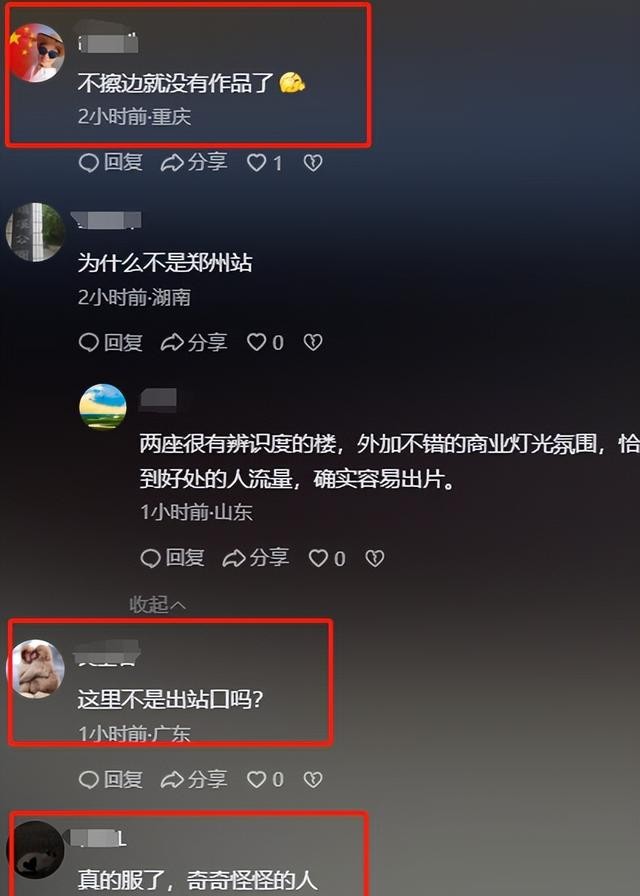Like the 不擦边就没有作品了 comment
Viewport: 640px width, 896px height.
pyautogui.click(x=265, y=163)
